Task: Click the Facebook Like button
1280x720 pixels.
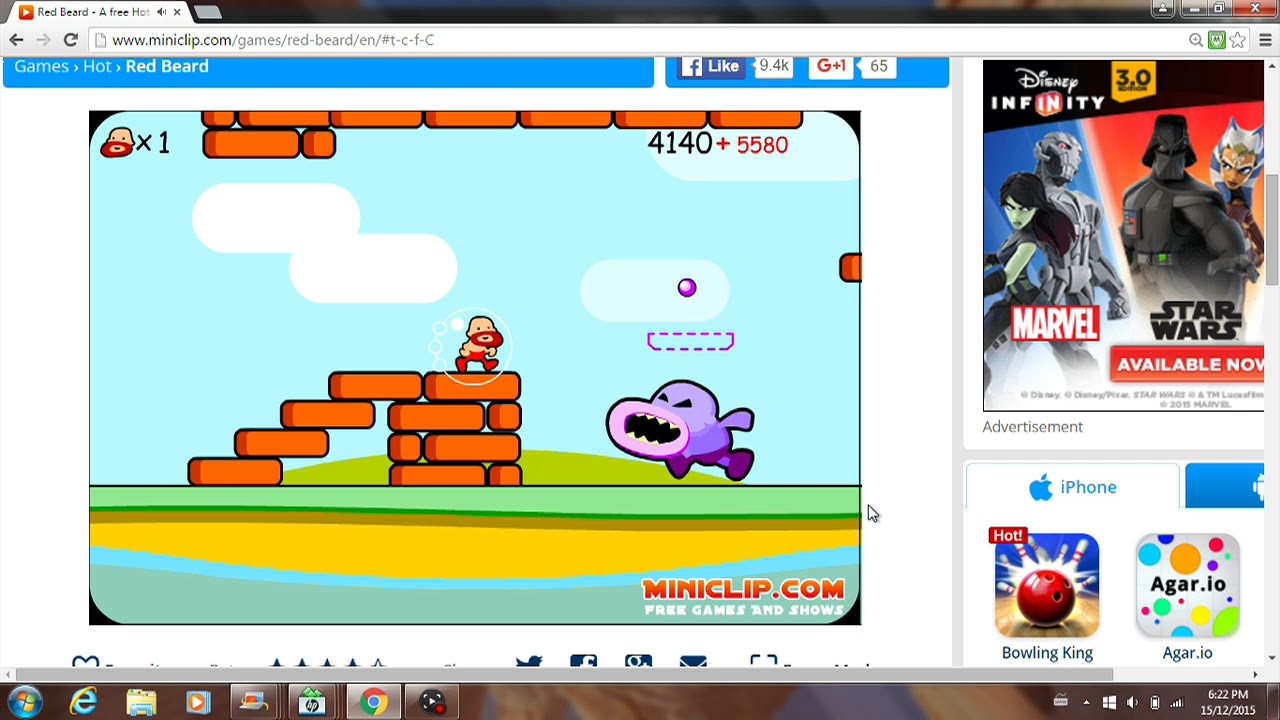Action: 711,66
